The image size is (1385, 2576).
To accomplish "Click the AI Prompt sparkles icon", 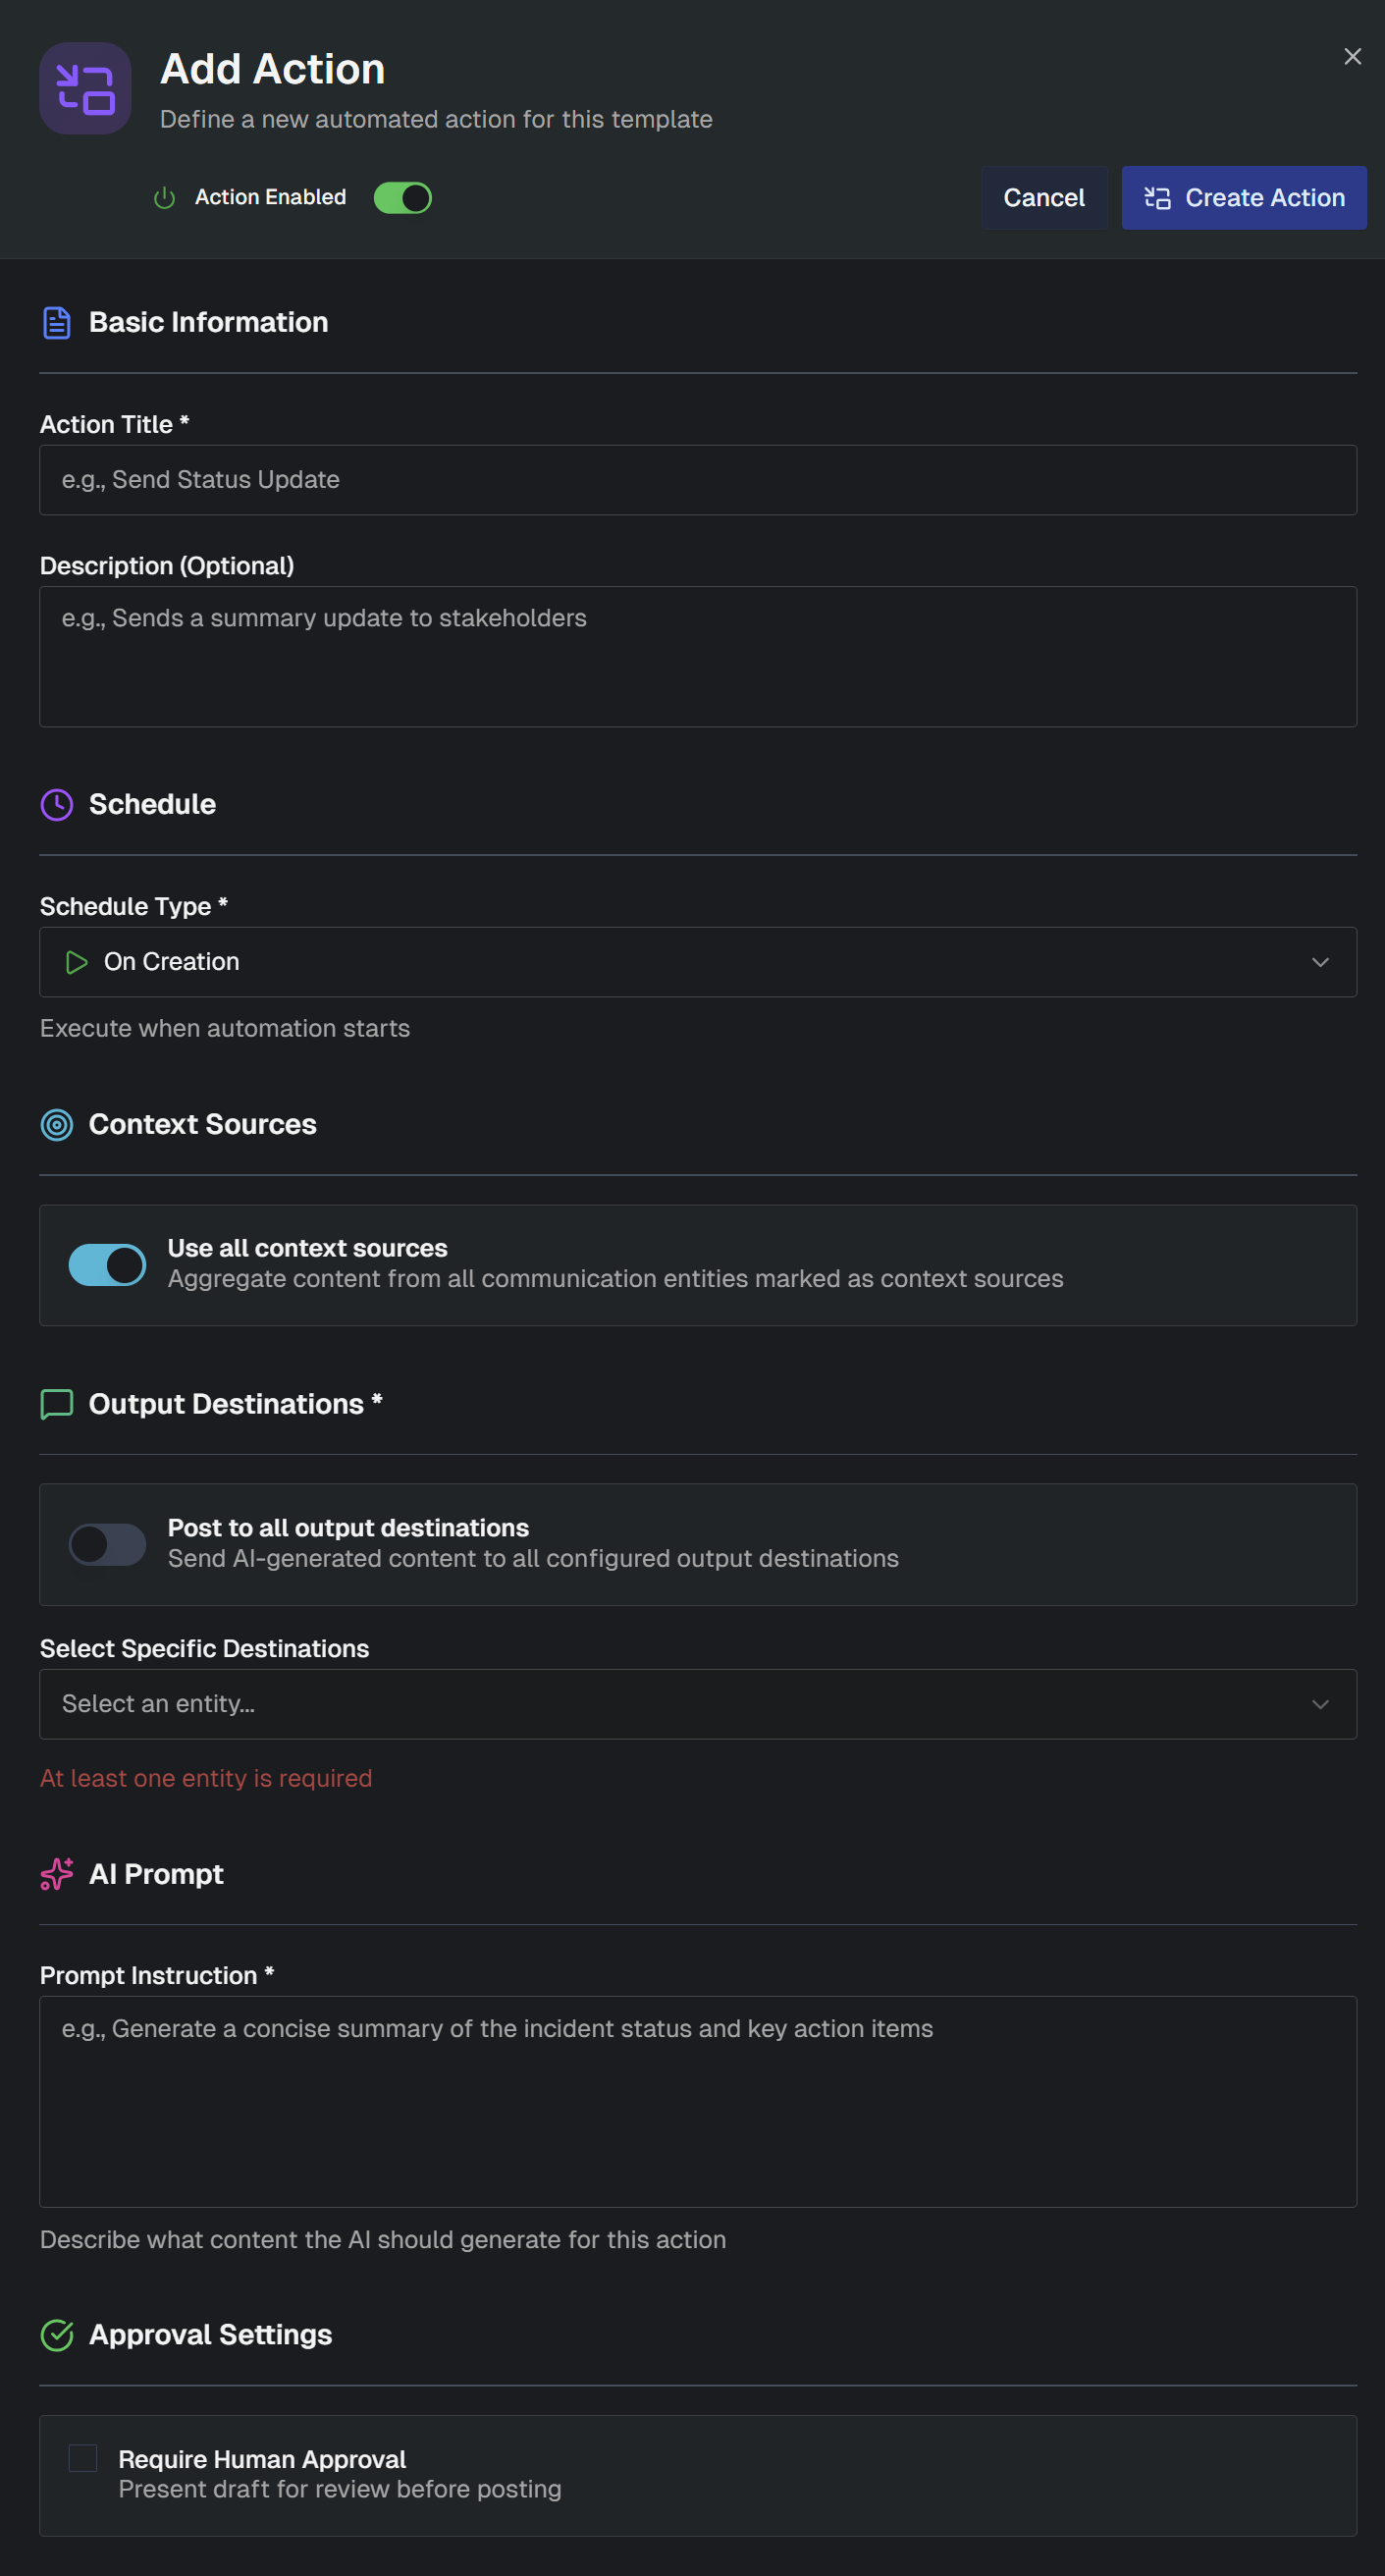I will click(57, 1875).
